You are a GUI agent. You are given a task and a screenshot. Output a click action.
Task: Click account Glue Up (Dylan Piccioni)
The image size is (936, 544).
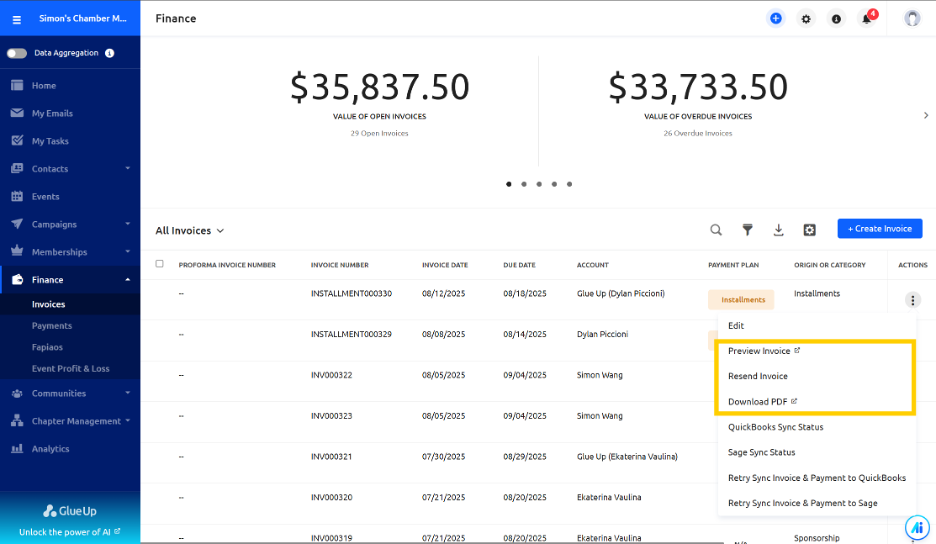(621, 293)
